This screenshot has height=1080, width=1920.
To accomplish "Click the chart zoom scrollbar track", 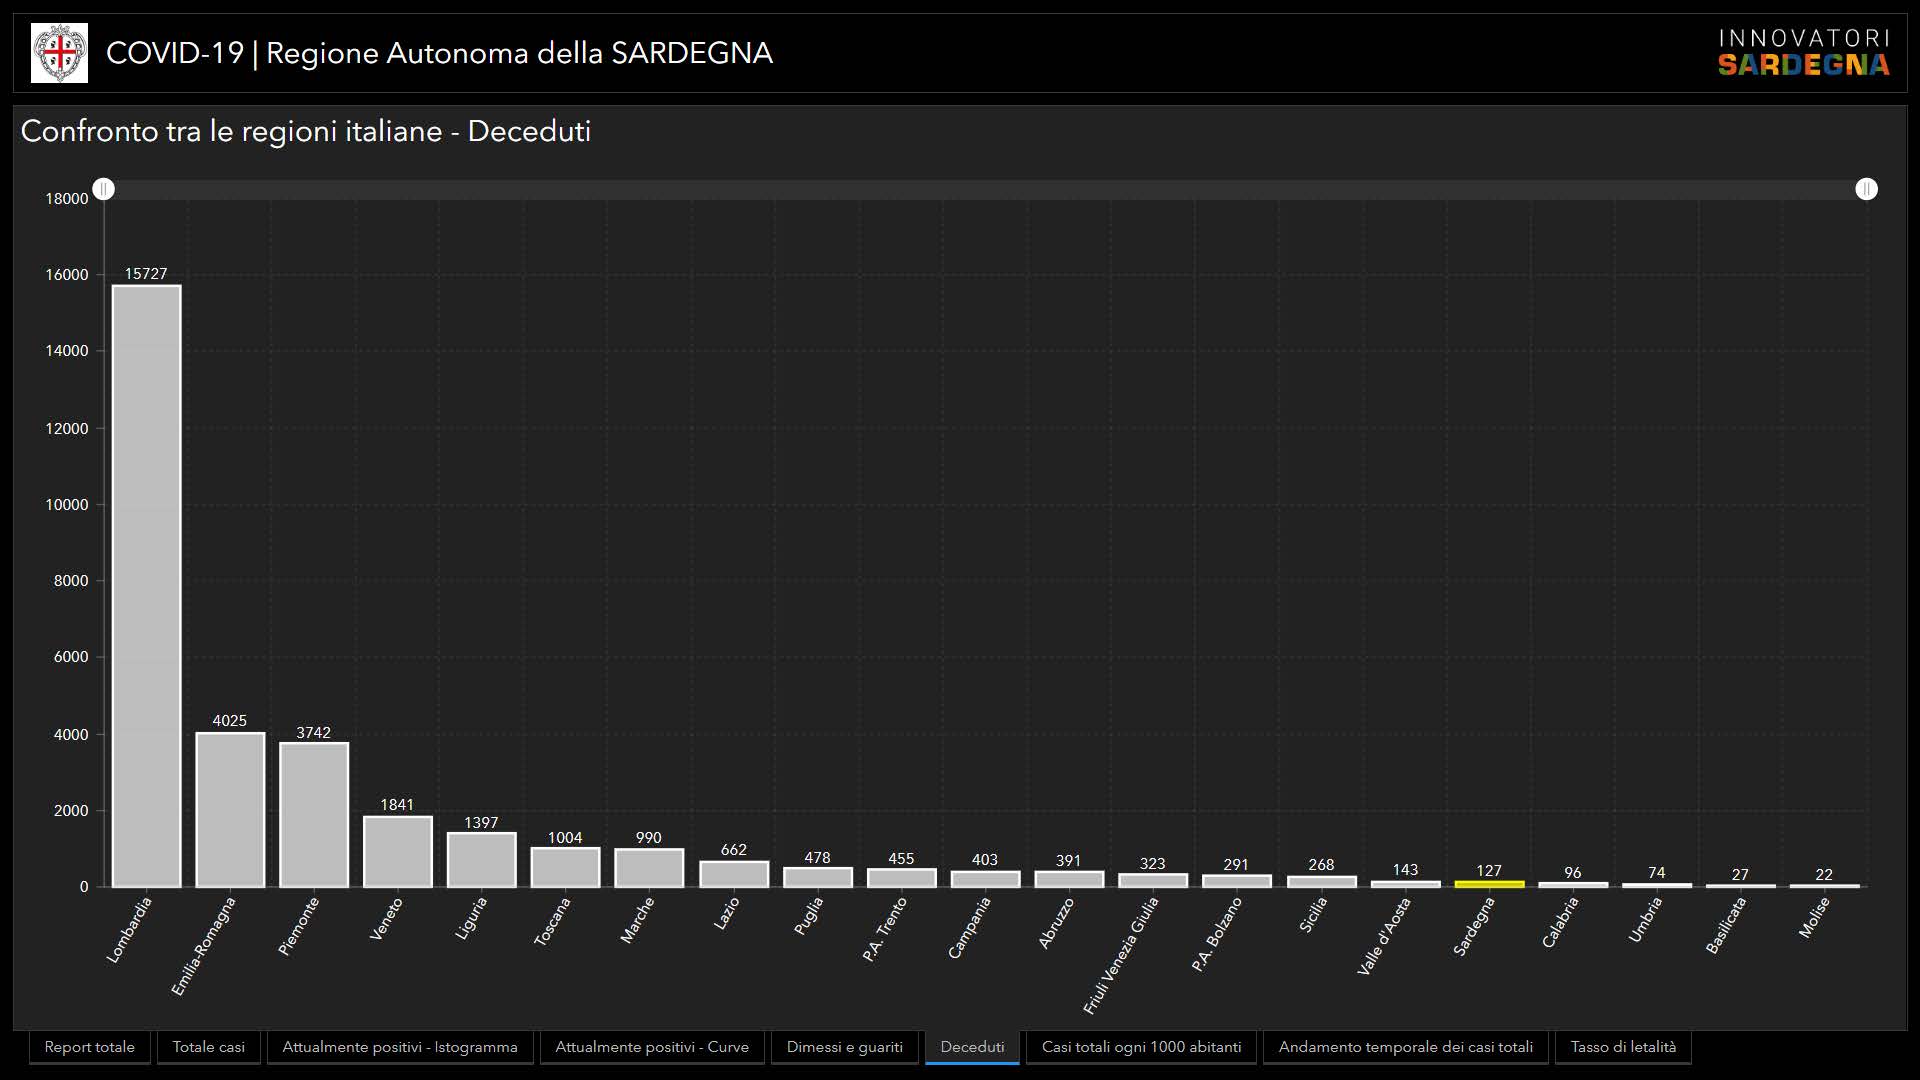I will pos(985,189).
